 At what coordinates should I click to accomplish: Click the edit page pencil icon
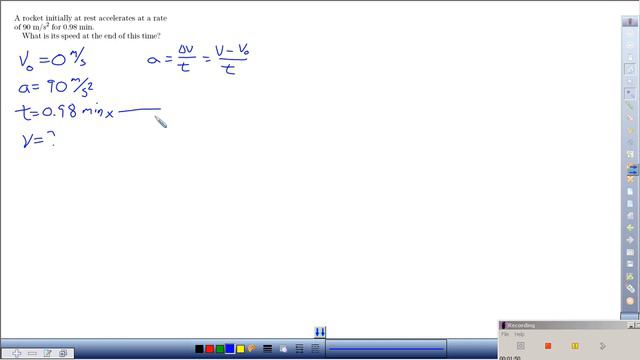(48, 353)
